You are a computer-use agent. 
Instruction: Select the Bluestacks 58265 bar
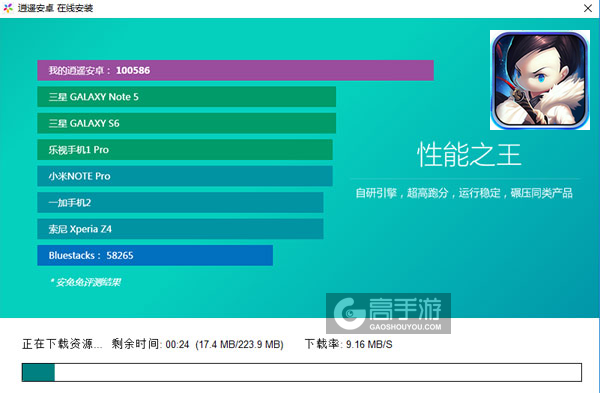(155, 255)
